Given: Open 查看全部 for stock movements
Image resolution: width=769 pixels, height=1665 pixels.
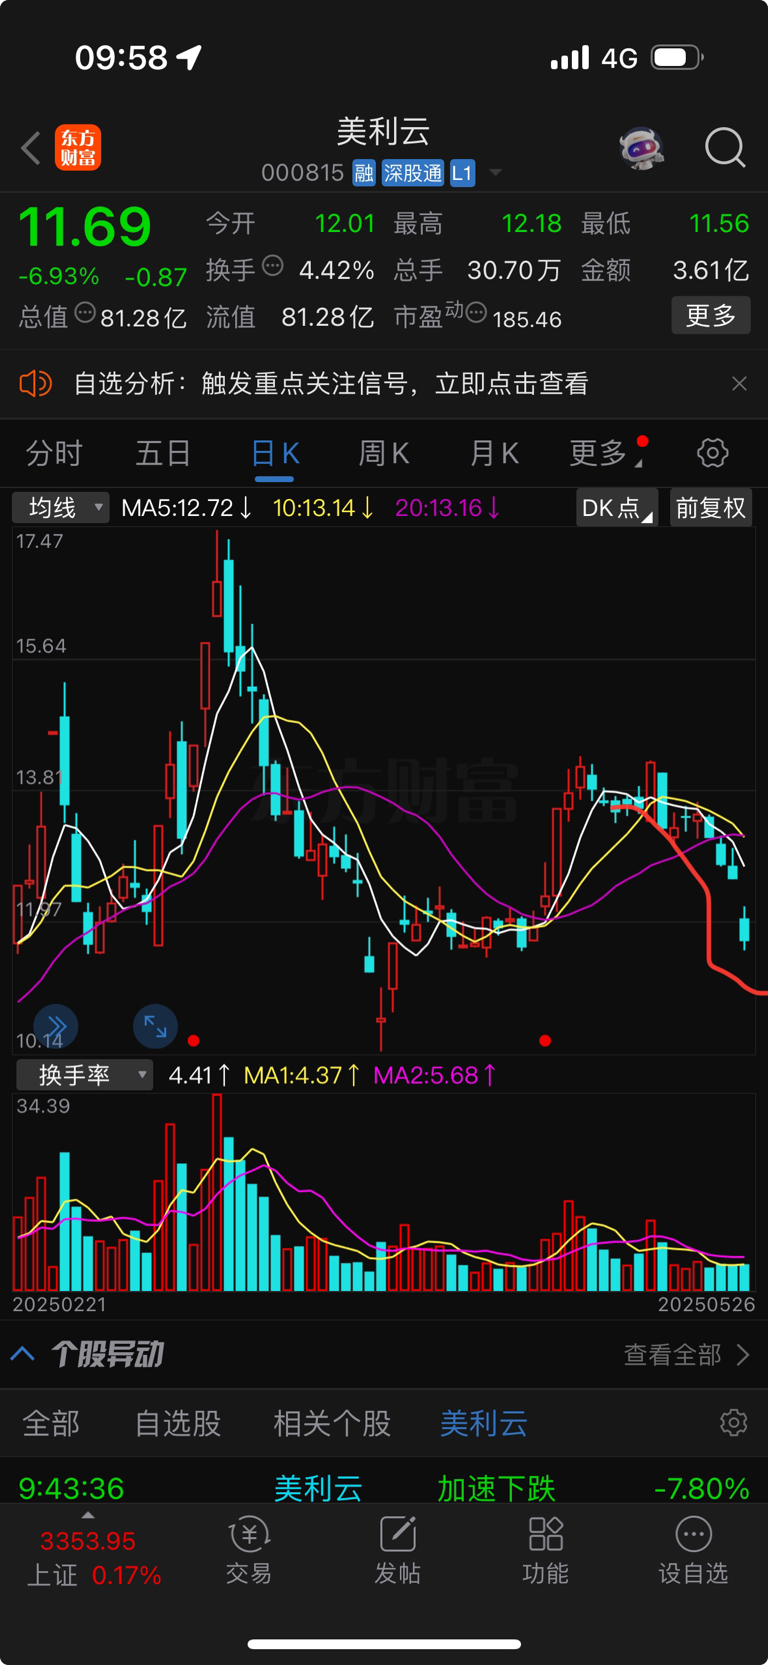Looking at the screenshot, I should pyautogui.click(x=686, y=1355).
